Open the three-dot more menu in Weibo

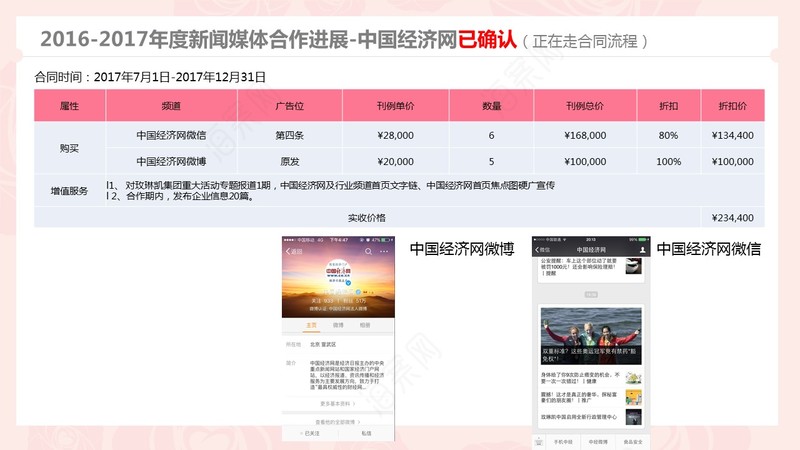click(x=384, y=252)
